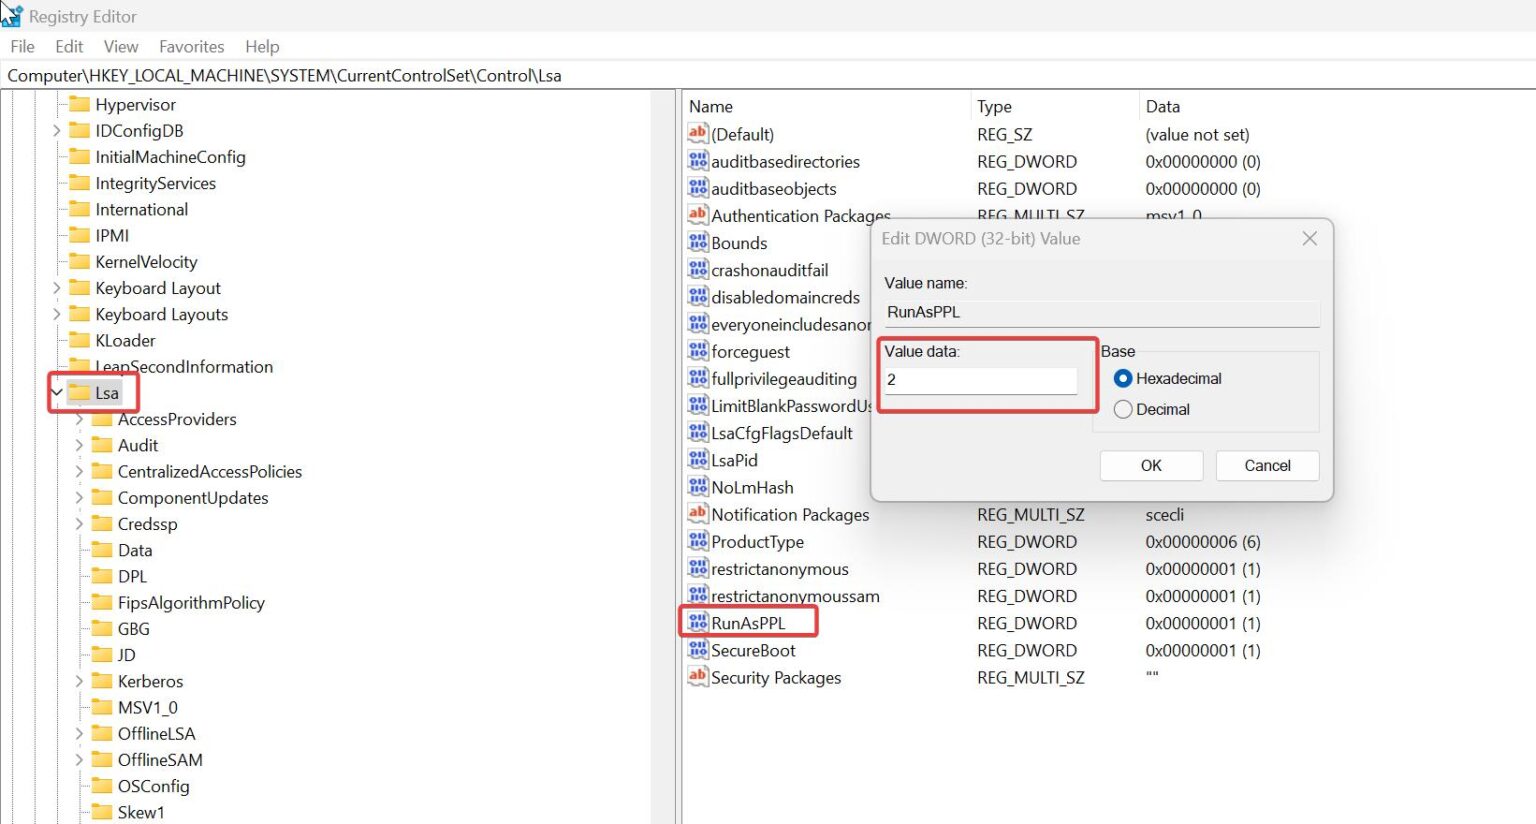Image resolution: width=1536 pixels, height=824 pixels.
Task: Click the DWORD icon beside LimitBlankPasswordUse
Action: point(698,405)
